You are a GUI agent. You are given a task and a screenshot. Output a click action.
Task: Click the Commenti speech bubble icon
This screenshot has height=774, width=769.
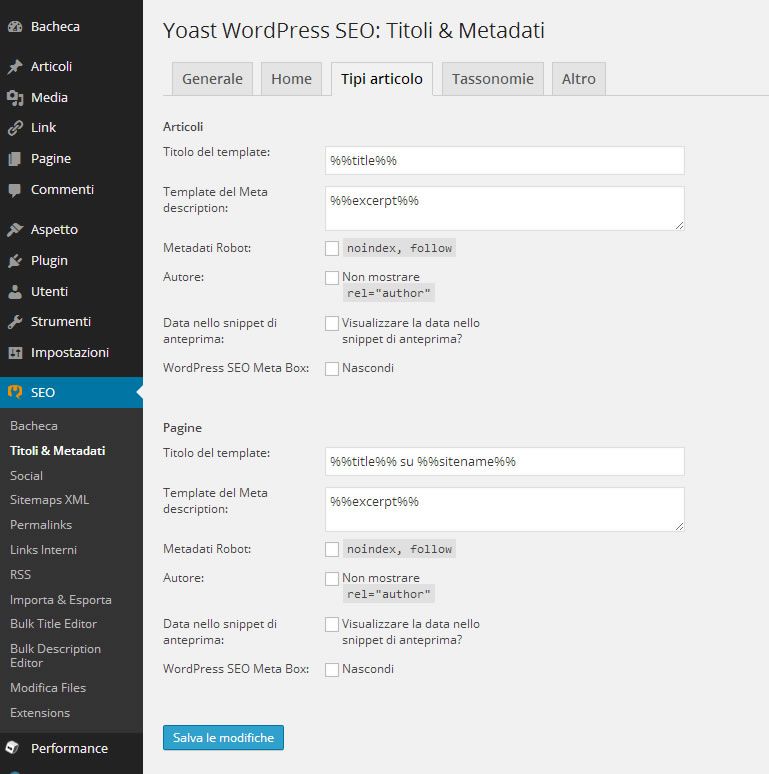coord(15,190)
